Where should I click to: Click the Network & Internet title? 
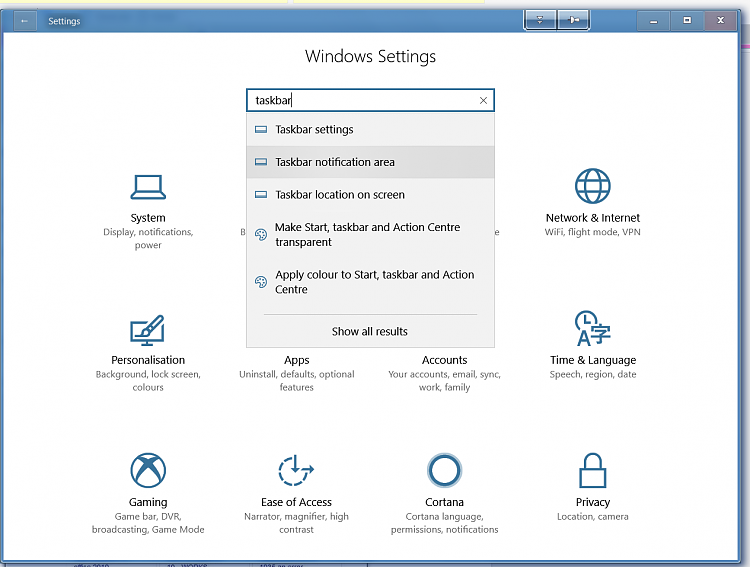[593, 218]
